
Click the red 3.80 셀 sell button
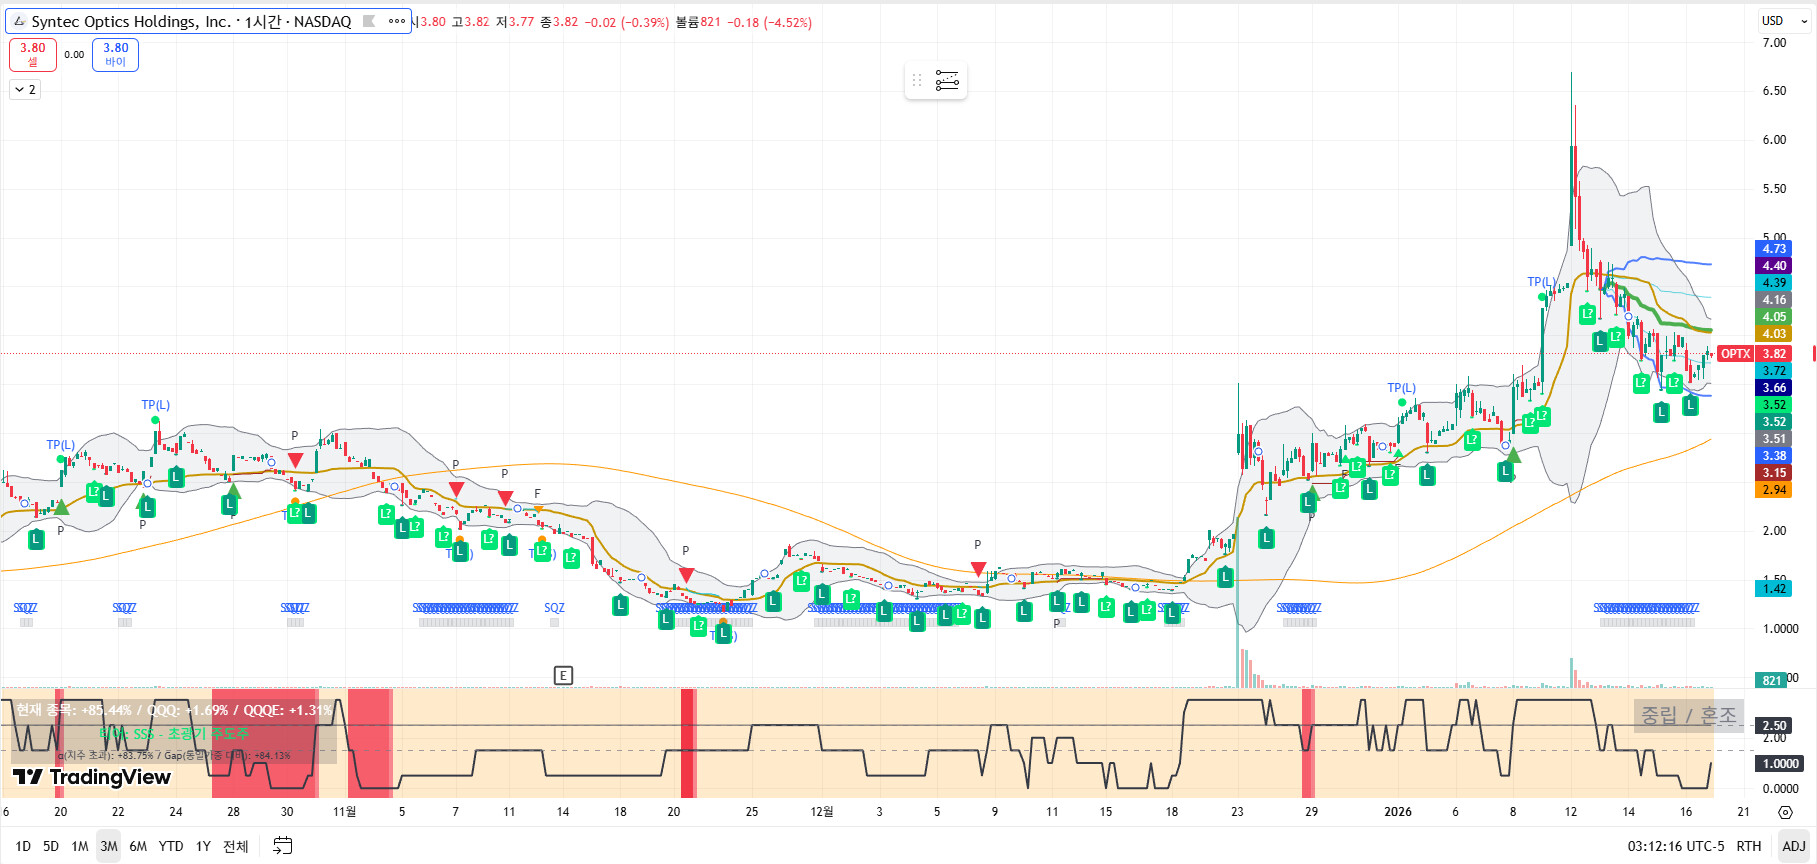point(33,55)
